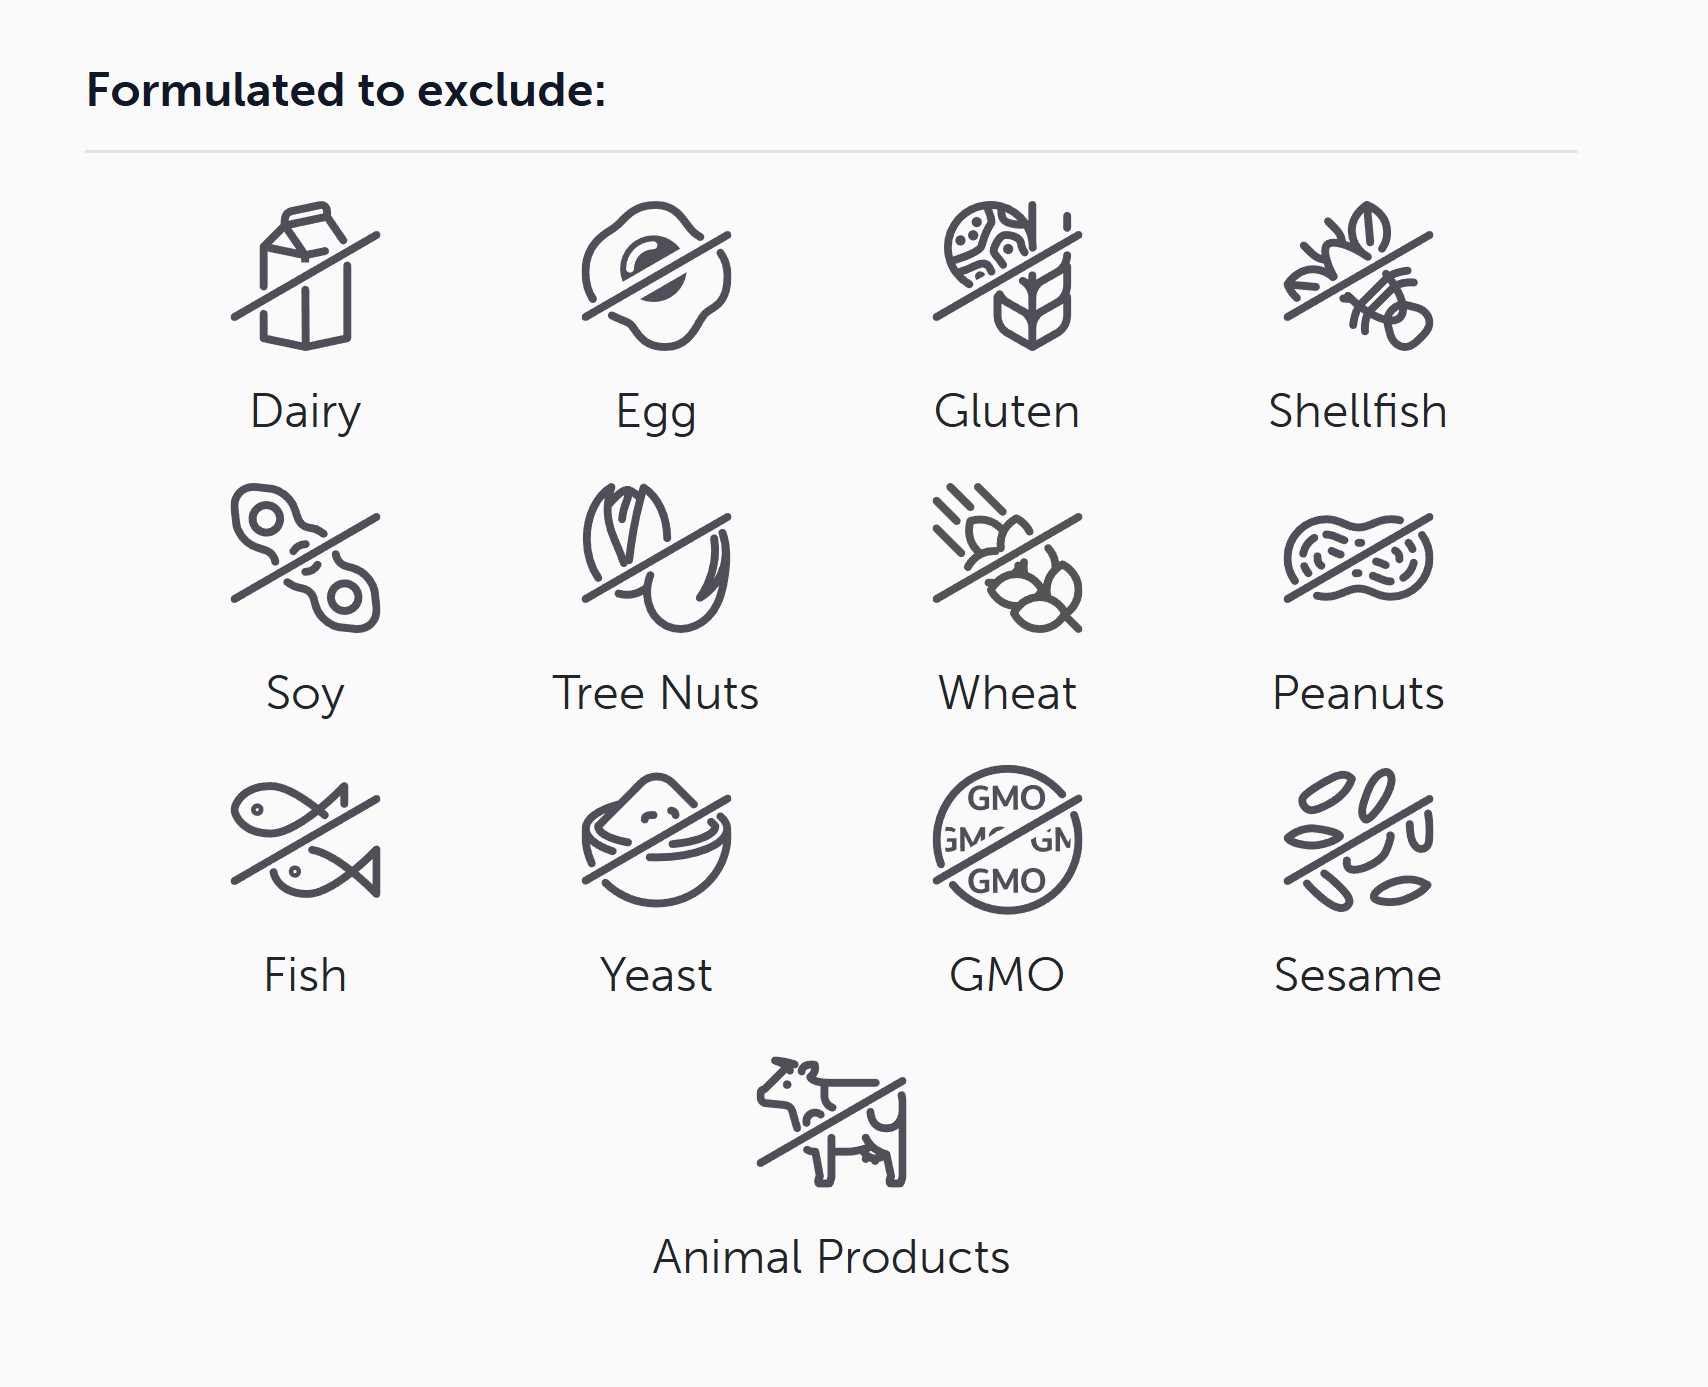Click the crossed-out Wheat stalk icon
Screen dimensions: 1708x1387
tap(1007, 558)
